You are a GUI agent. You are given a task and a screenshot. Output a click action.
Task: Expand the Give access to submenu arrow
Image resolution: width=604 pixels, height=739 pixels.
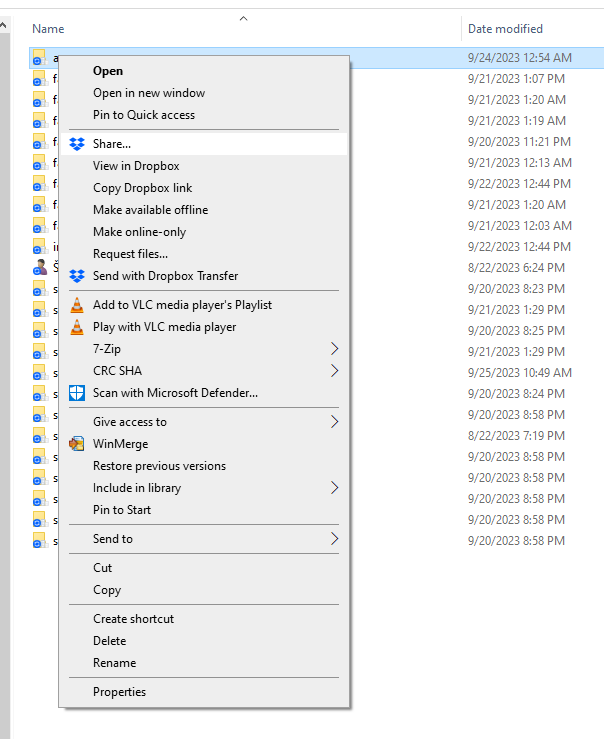click(334, 422)
